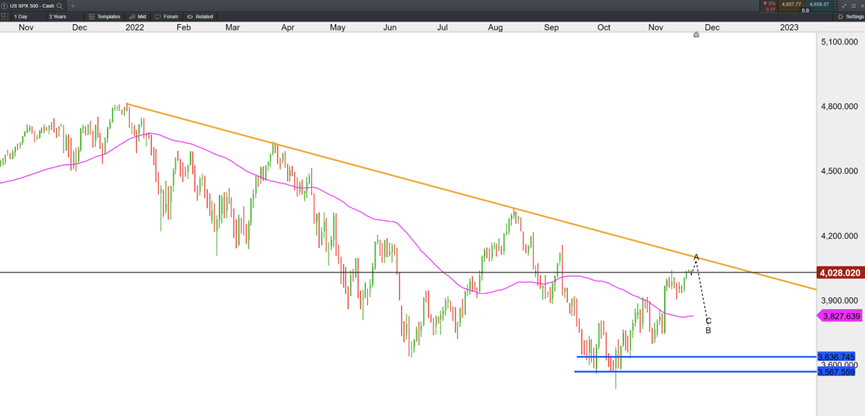Image resolution: width=865 pixels, height=416 pixels.
Task: Open the chart layout grid icon
Action: pos(4,17)
